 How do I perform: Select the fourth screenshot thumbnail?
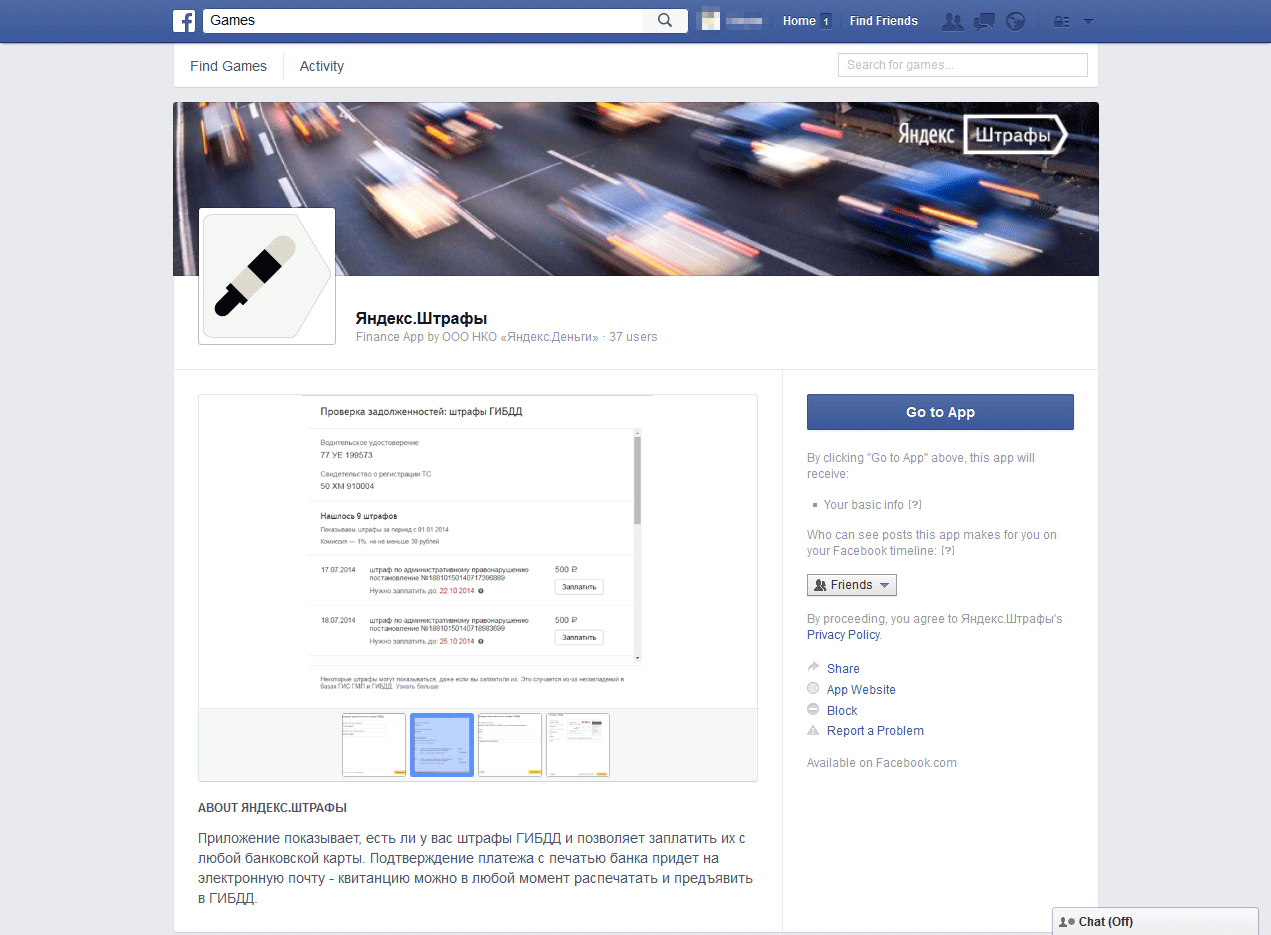[x=578, y=745]
